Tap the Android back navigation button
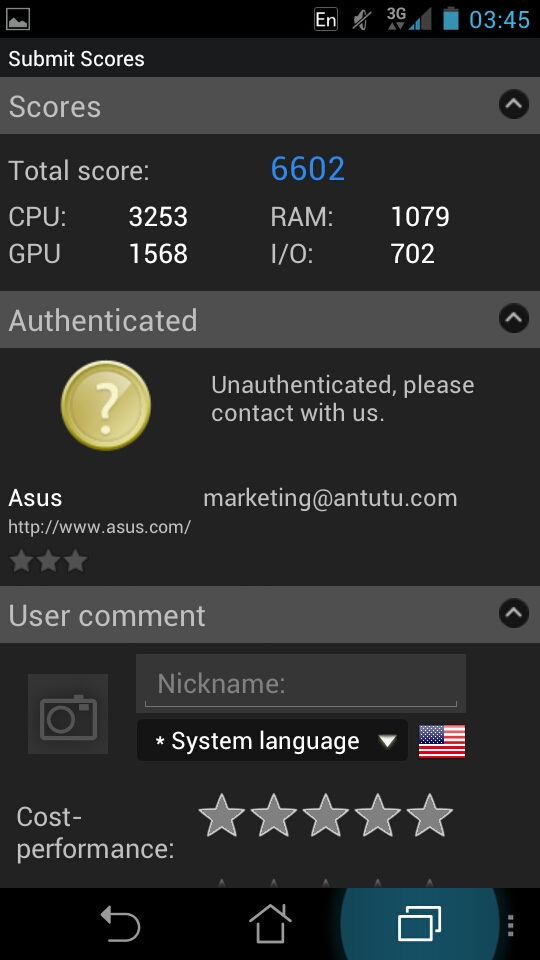The image size is (540, 960). pos(121,923)
